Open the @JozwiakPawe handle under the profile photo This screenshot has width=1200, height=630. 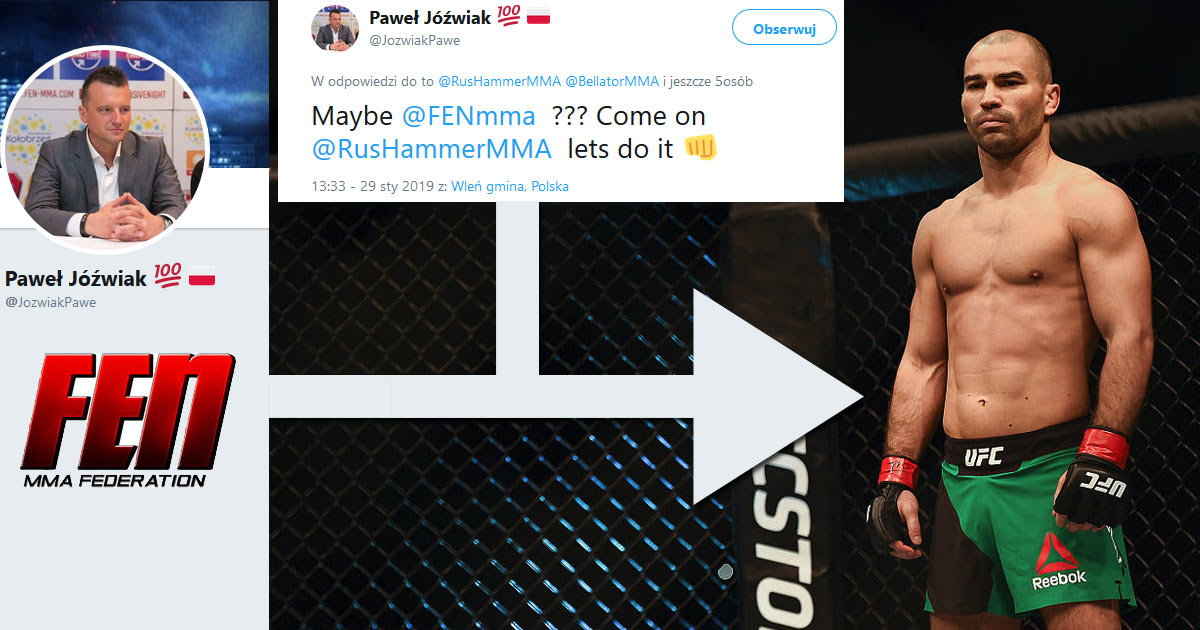51,302
